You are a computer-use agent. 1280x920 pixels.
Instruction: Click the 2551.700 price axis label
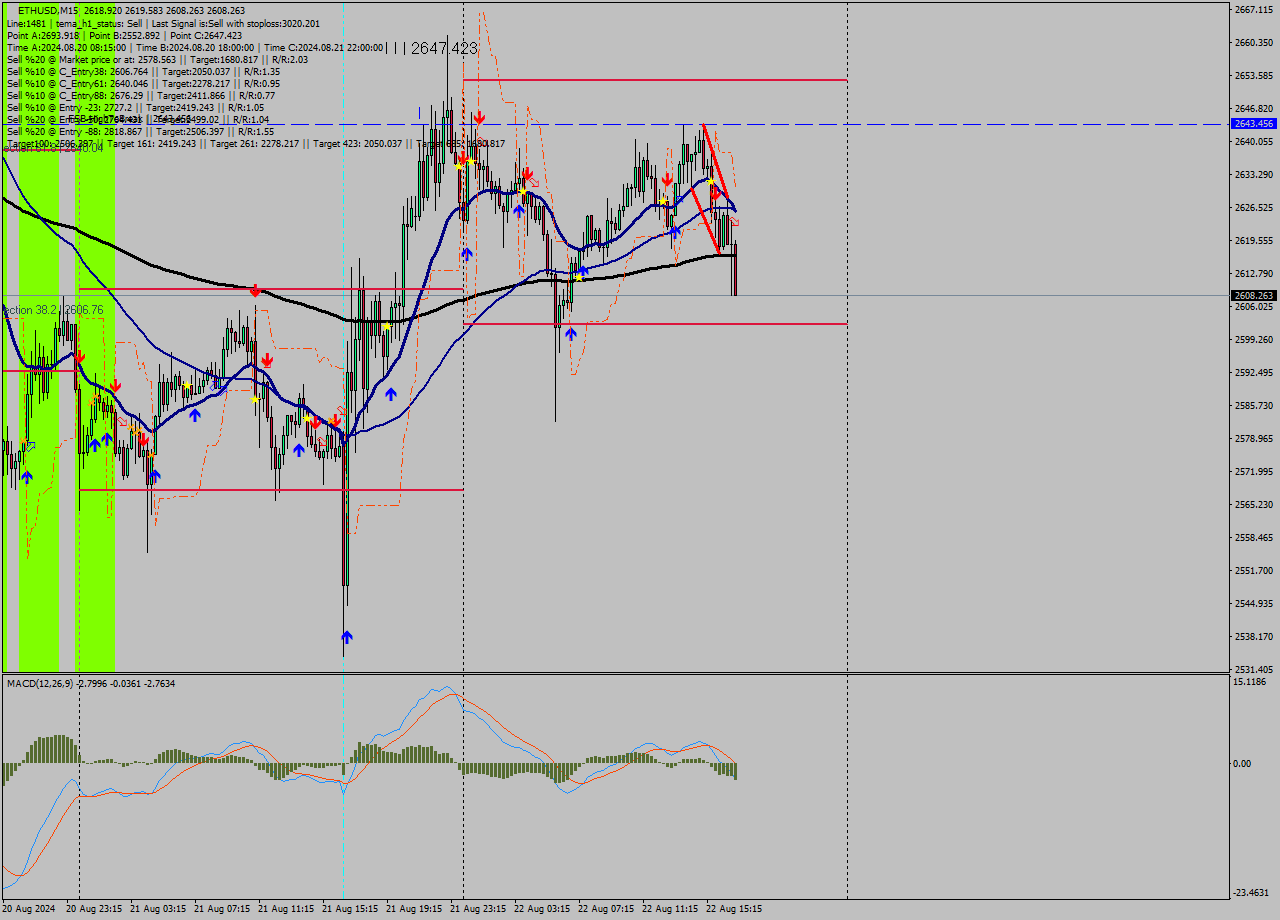click(x=1254, y=571)
